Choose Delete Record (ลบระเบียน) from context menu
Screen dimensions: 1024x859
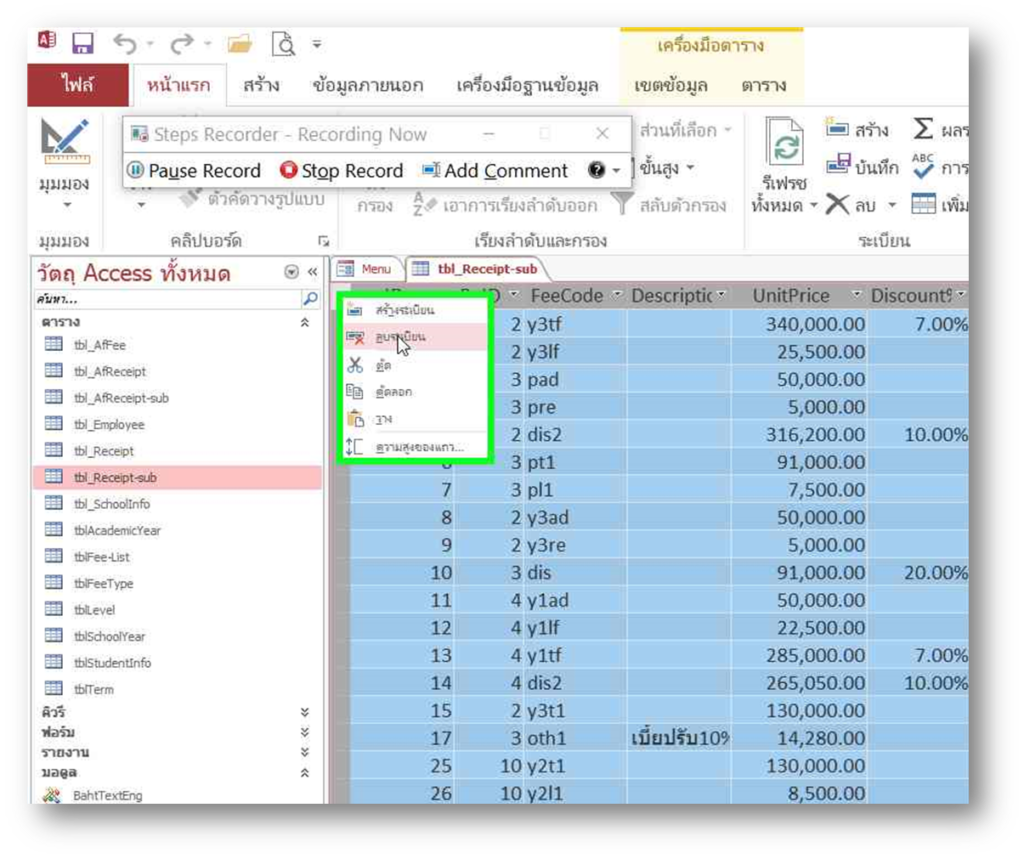coord(400,338)
